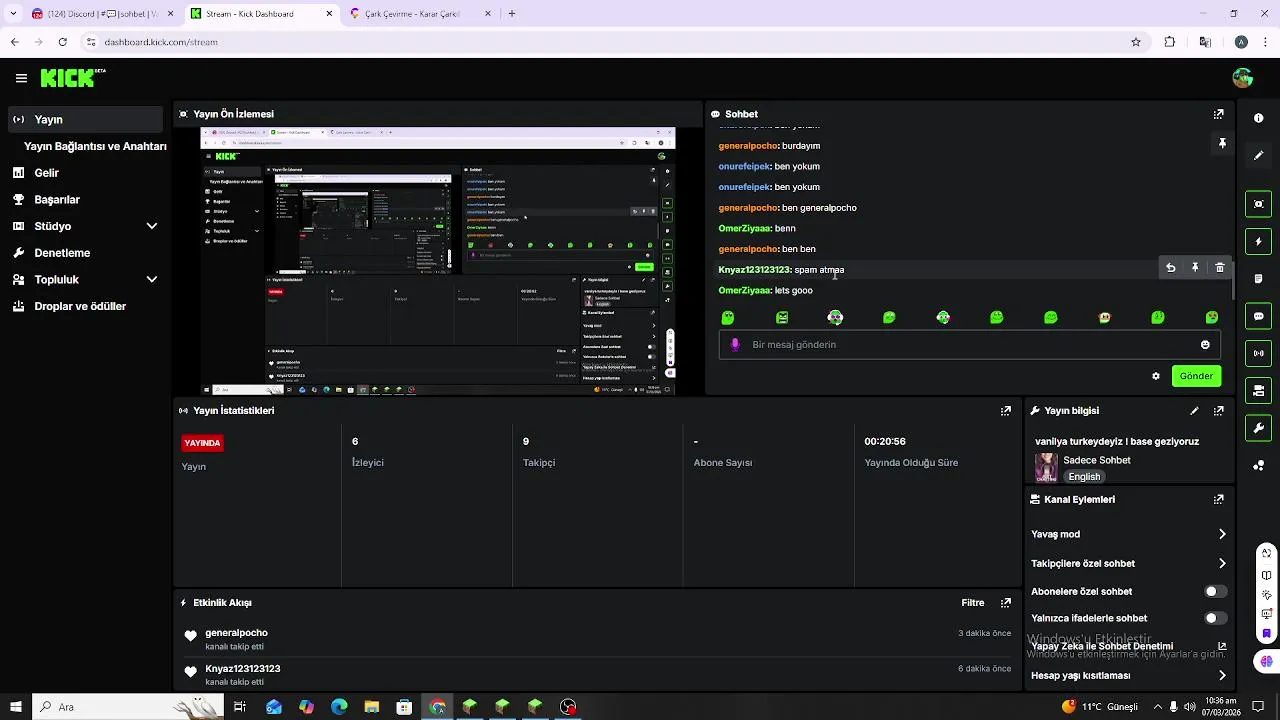Screen dimensions: 1280x720
Task: Open the hamburger menu beside the KICK logo
Action: [21, 78]
